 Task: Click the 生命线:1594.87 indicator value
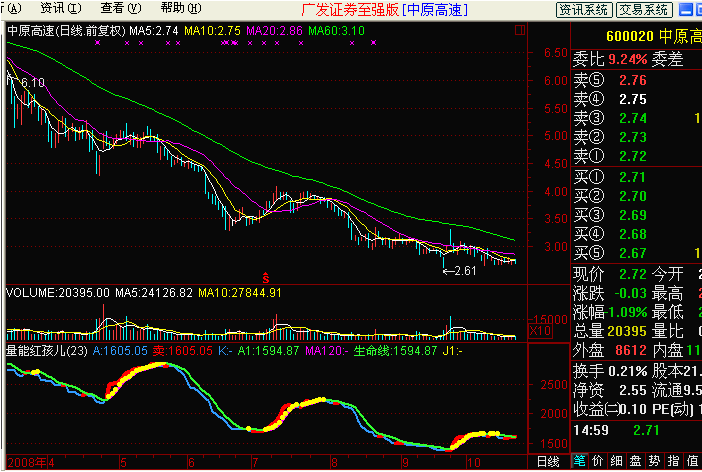coord(395,351)
